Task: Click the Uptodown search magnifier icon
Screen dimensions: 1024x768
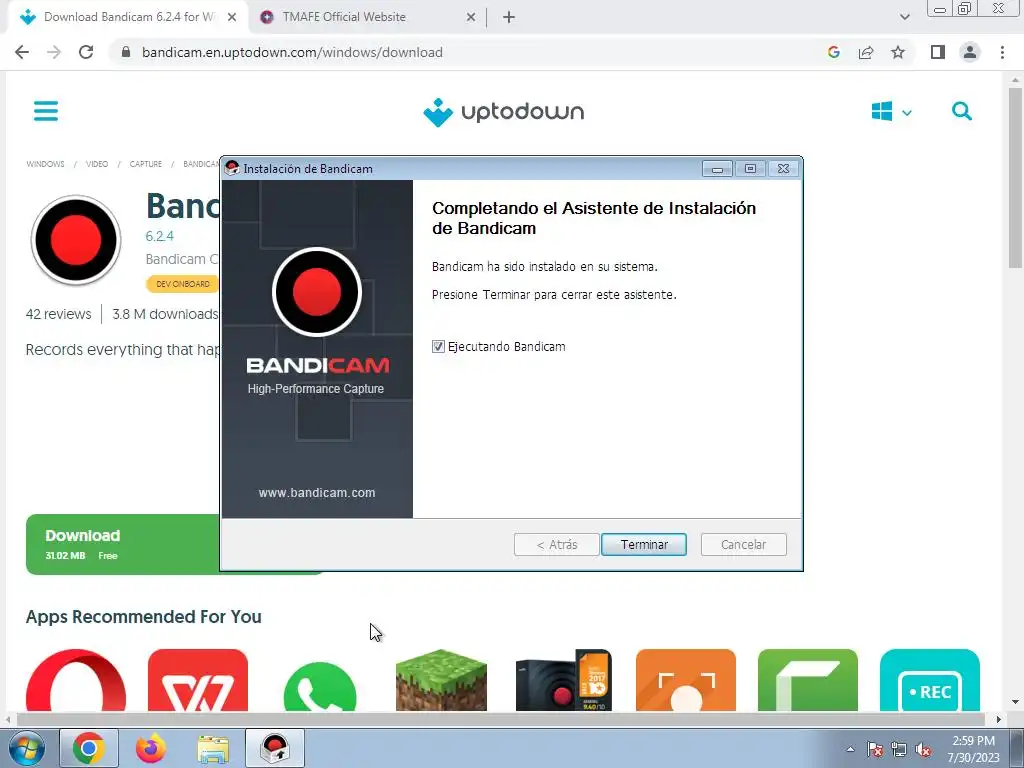Action: (961, 111)
